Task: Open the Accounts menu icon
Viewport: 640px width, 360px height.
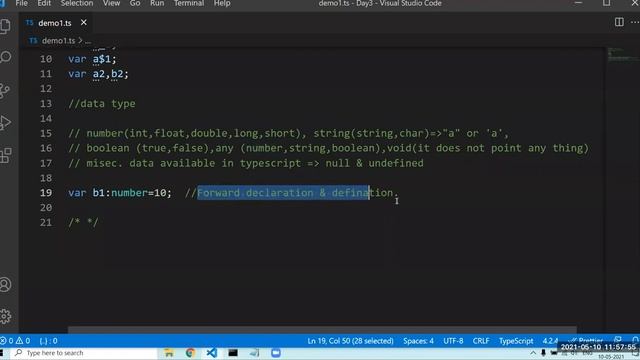Action: [5, 284]
